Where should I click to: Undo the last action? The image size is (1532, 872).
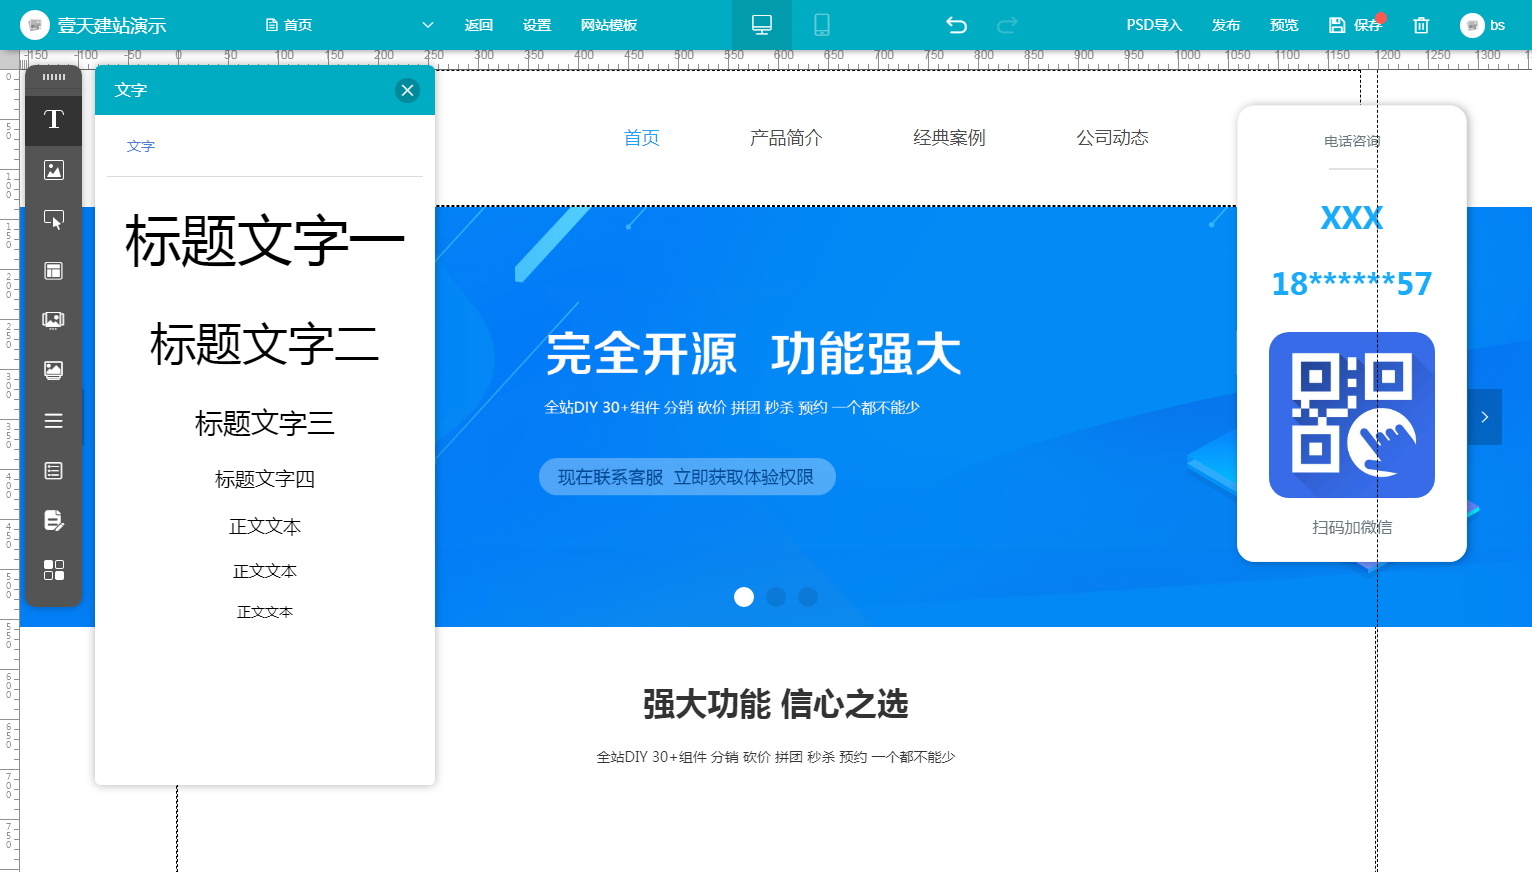point(956,25)
